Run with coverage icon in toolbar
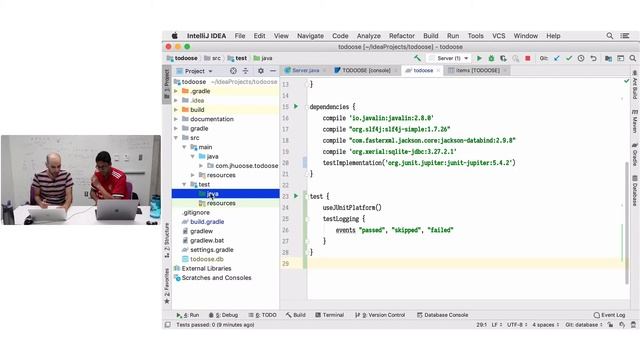Screen dimensions: 640x360 tap(503, 58)
